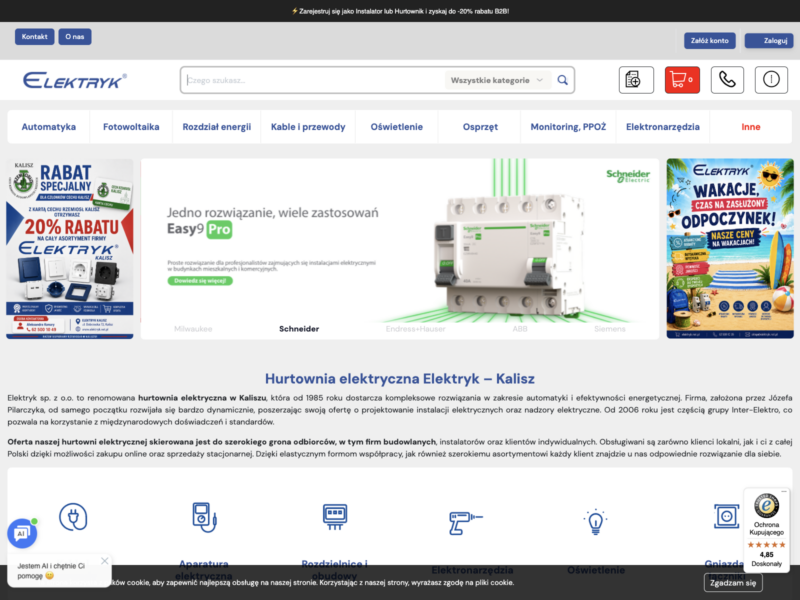Click the drill Elektronarzędzia icon
This screenshot has height=600, width=800.
coord(465,523)
